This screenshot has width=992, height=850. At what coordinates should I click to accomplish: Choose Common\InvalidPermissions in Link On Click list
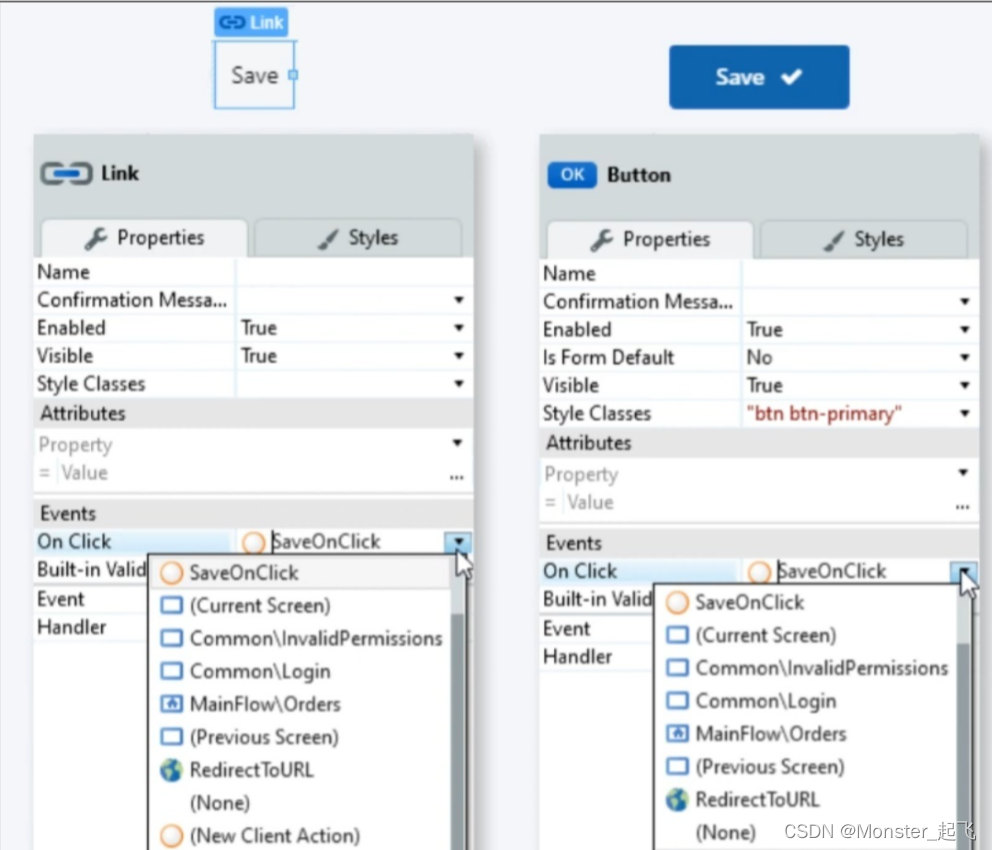tap(301, 638)
